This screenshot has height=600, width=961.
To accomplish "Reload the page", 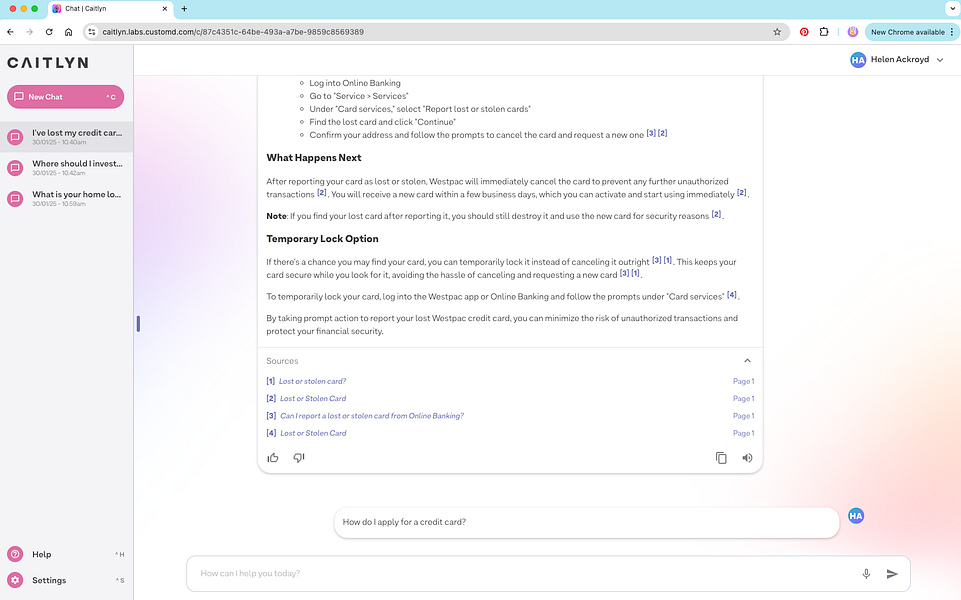I will click(x=49, y=32).
